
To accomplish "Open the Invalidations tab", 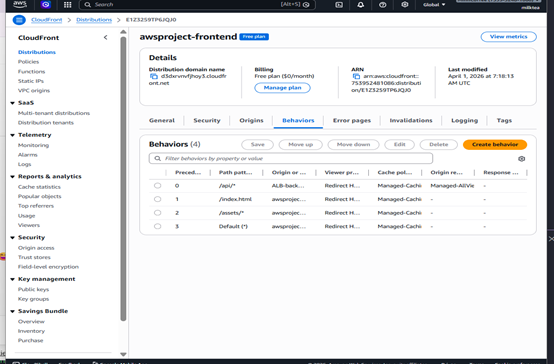I will pos(411,121).
